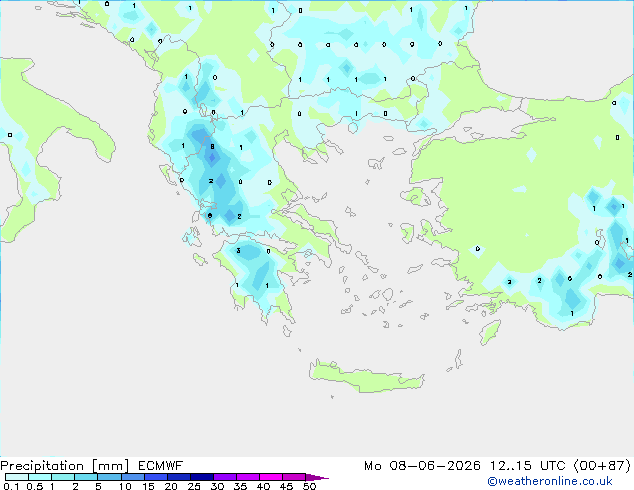The width and height of the screenshot is (634, 490).
Task: Select magenta legend swatch between 40 and 45
Action: click(x=271, y=477)
